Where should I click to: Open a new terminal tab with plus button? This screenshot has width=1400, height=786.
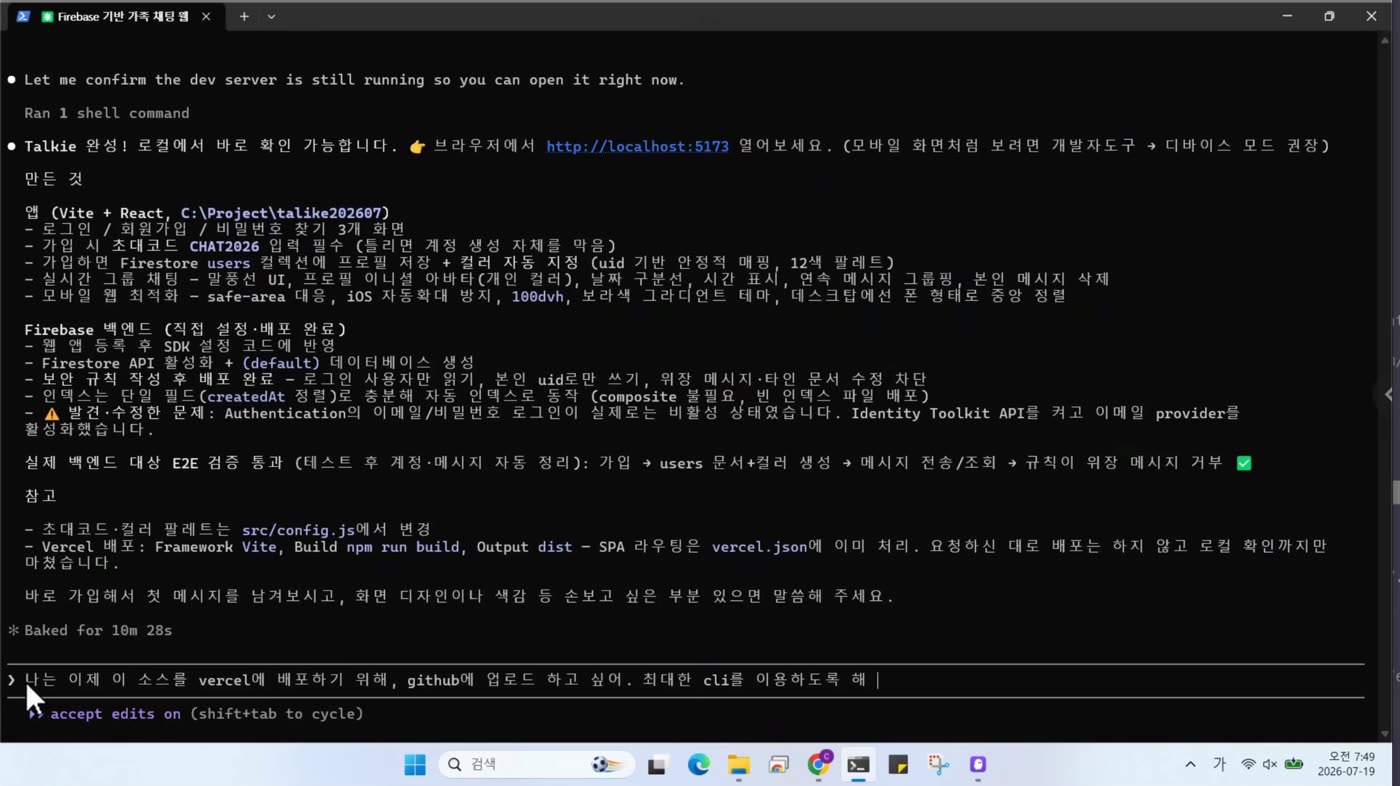coord(244,17)
